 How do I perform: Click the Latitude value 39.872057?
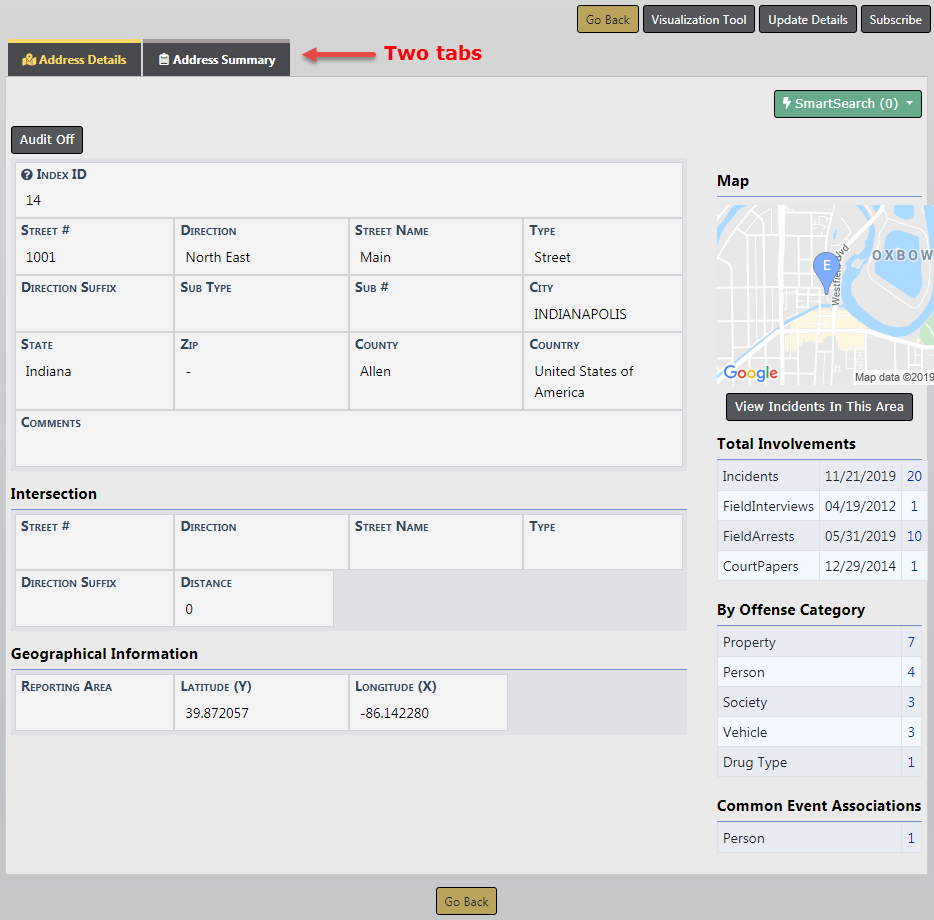point(217,713)
